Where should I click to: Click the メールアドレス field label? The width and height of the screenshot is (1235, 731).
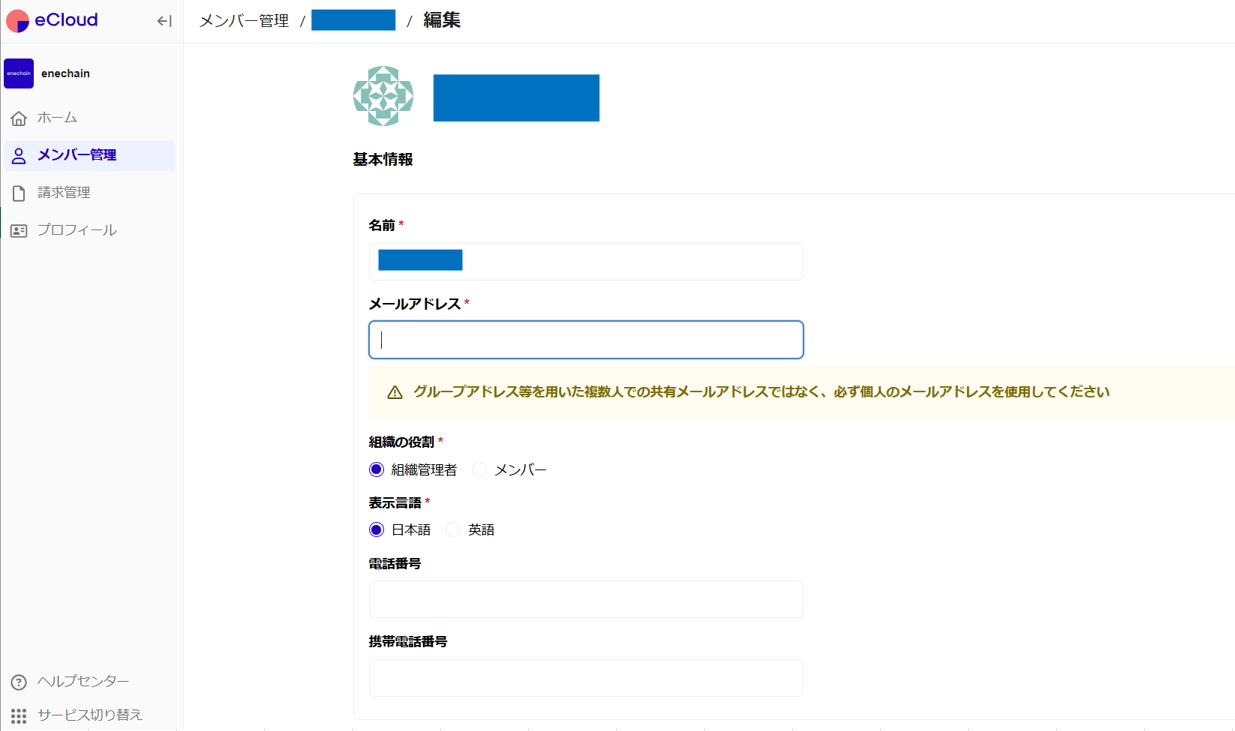coord(414,304)
